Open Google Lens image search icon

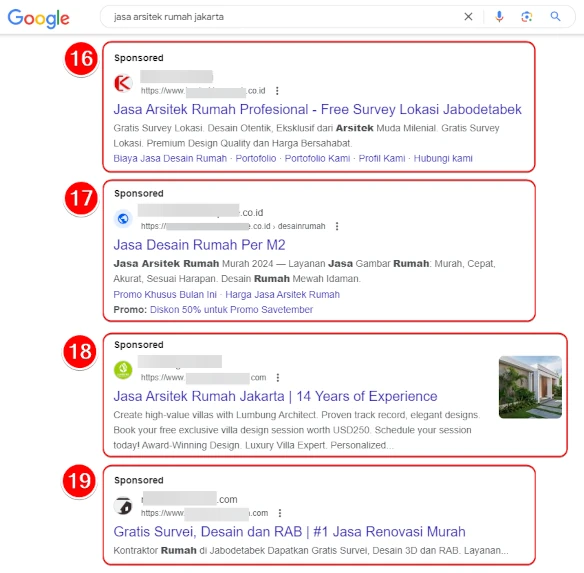pos(526,17)
